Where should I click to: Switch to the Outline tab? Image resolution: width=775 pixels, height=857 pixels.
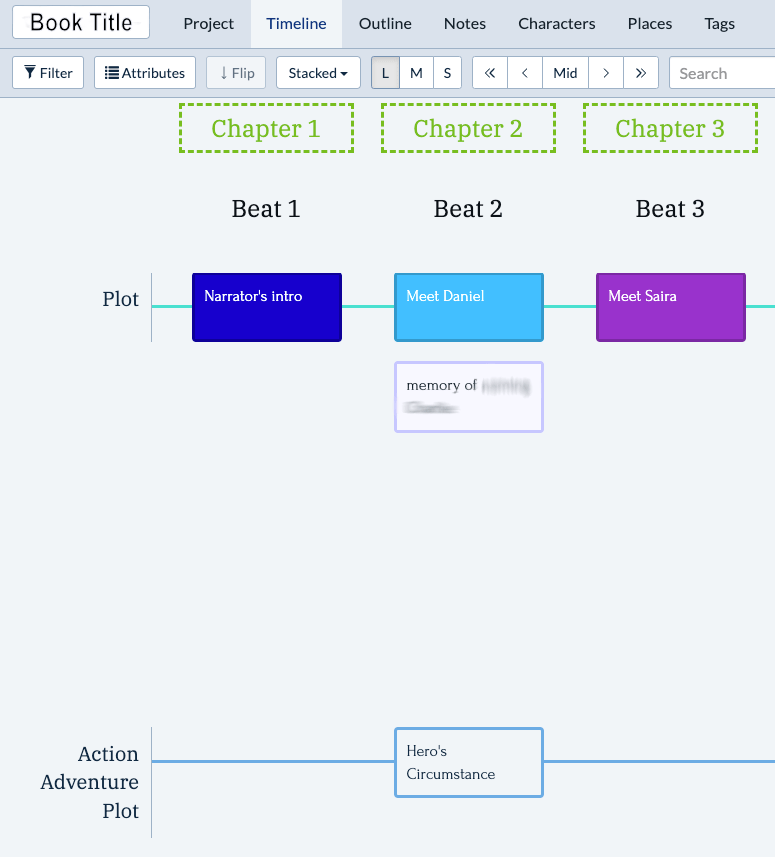click(385, 24)
